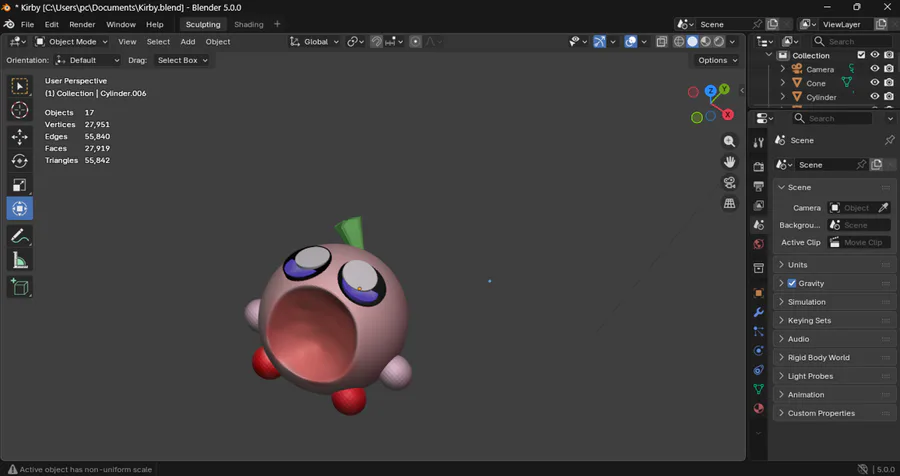Open the Drag Select Box dropdown

[x=182, y=60]
